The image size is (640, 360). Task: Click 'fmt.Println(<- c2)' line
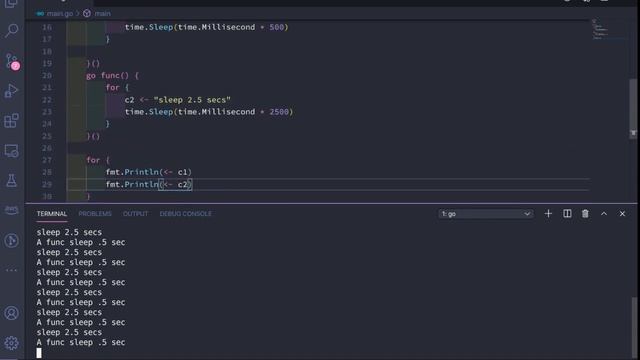coord(149,184)
